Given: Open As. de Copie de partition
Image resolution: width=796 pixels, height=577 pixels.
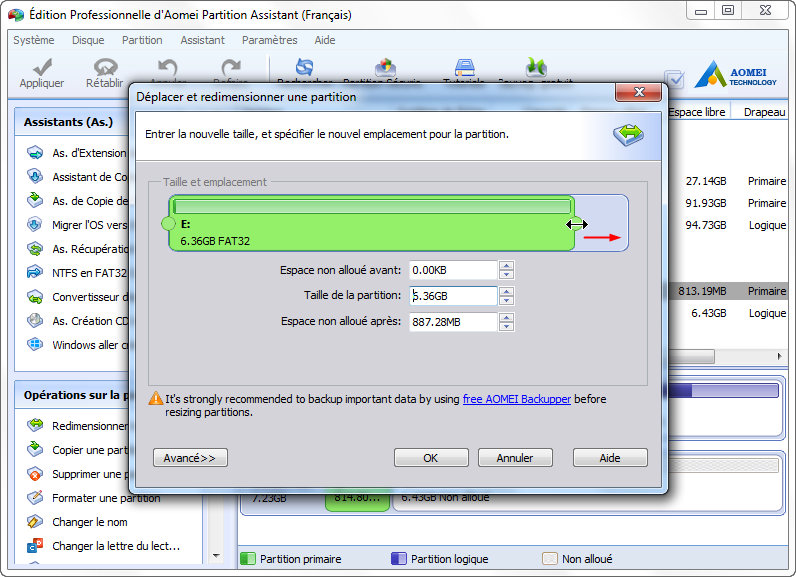Looking at the screenshot, I should [89, 201].
